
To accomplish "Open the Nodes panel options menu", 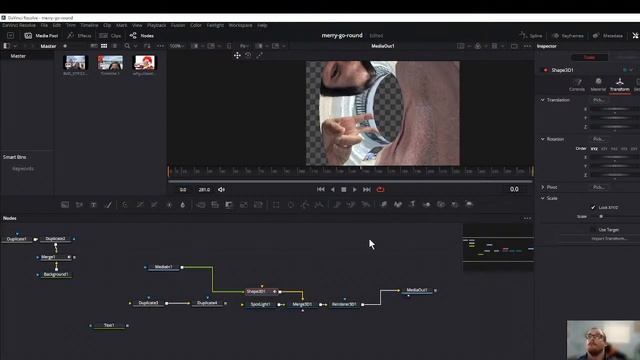I will (527, 218).
